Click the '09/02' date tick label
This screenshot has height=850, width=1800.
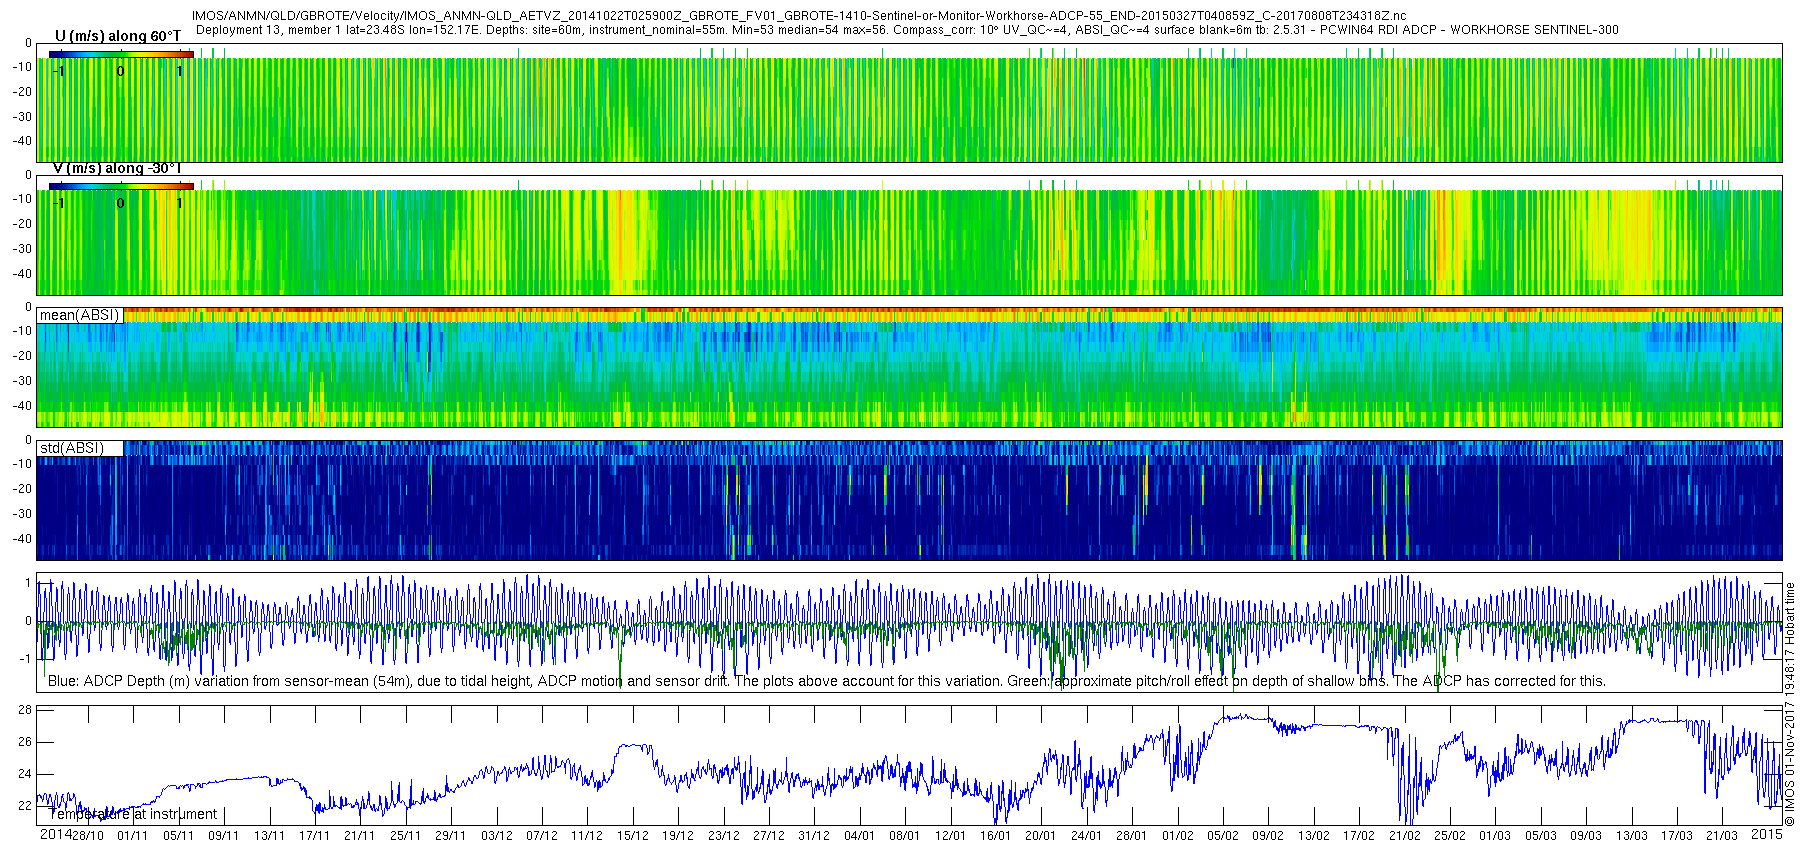point(1268,836)
